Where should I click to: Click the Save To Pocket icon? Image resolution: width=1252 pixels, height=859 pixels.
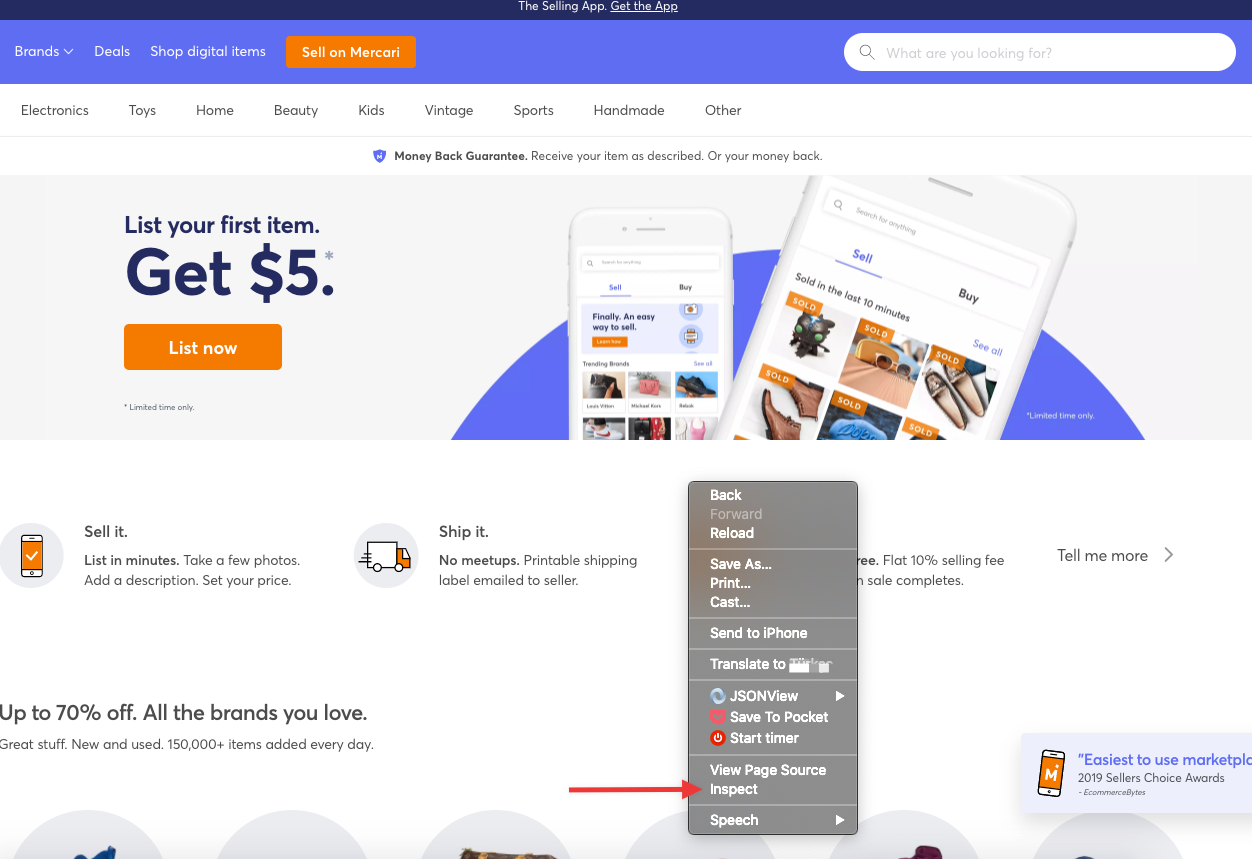(717, 717)
